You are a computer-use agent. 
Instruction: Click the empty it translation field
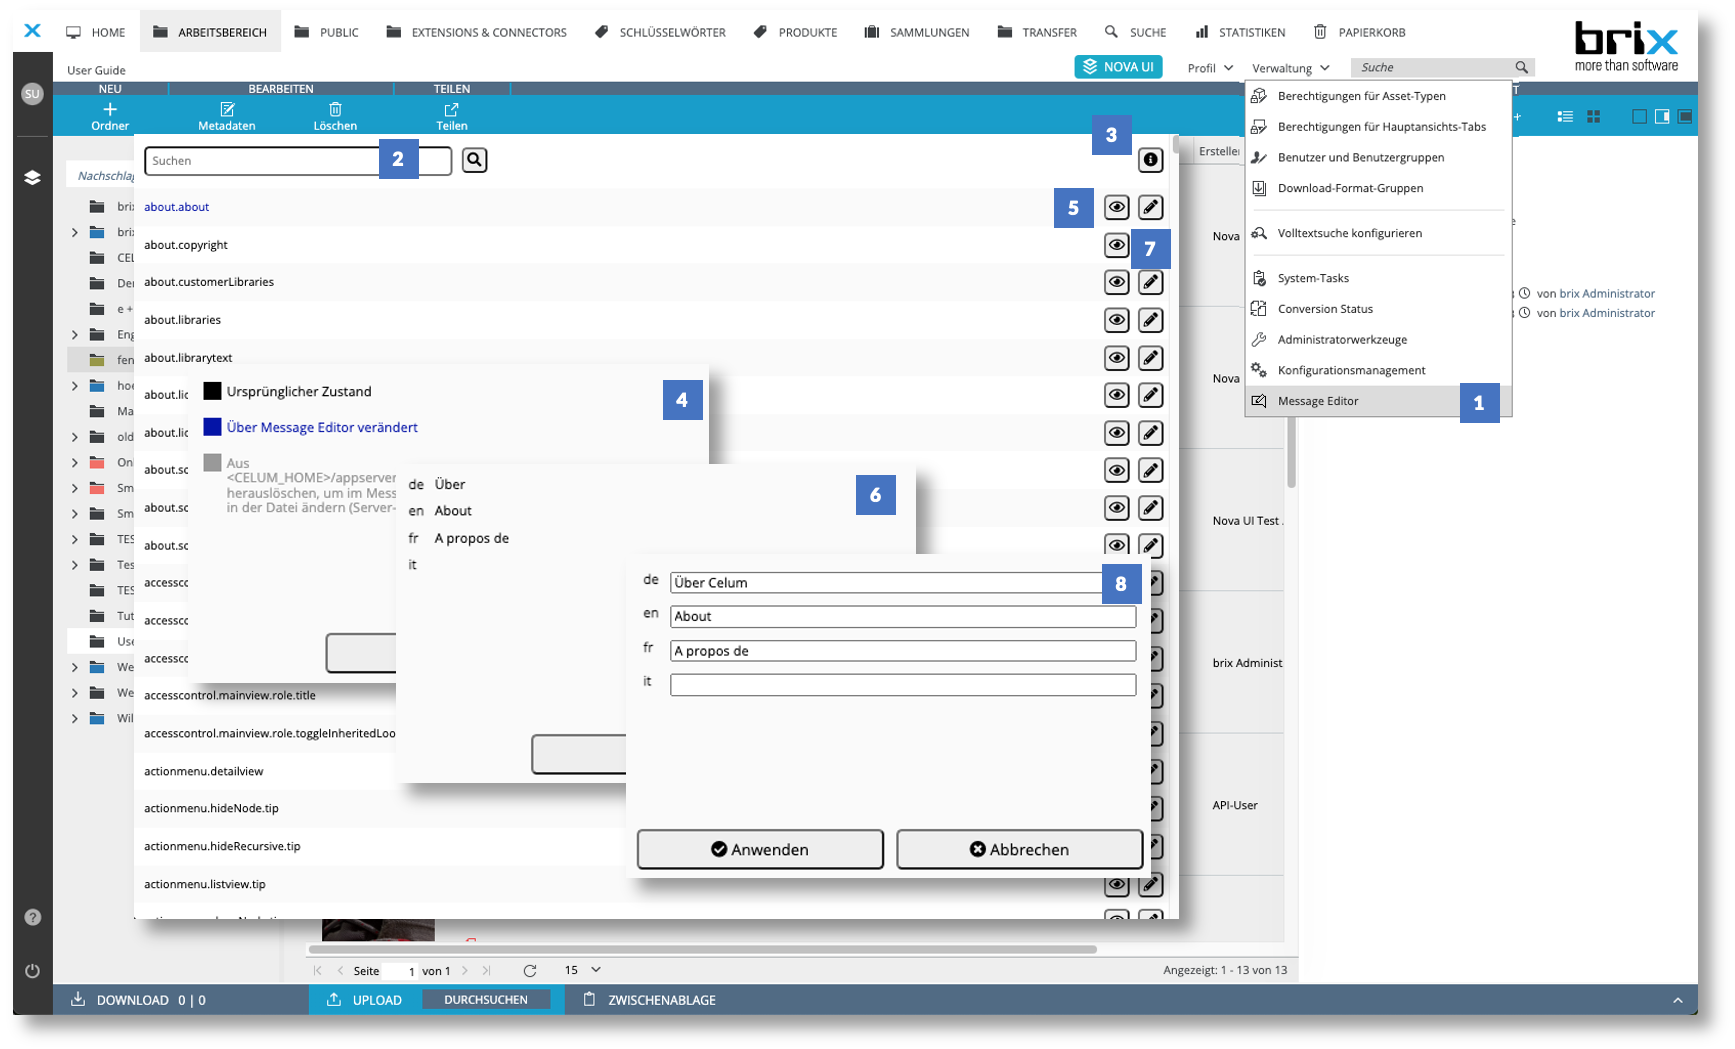tap(903, 685)
